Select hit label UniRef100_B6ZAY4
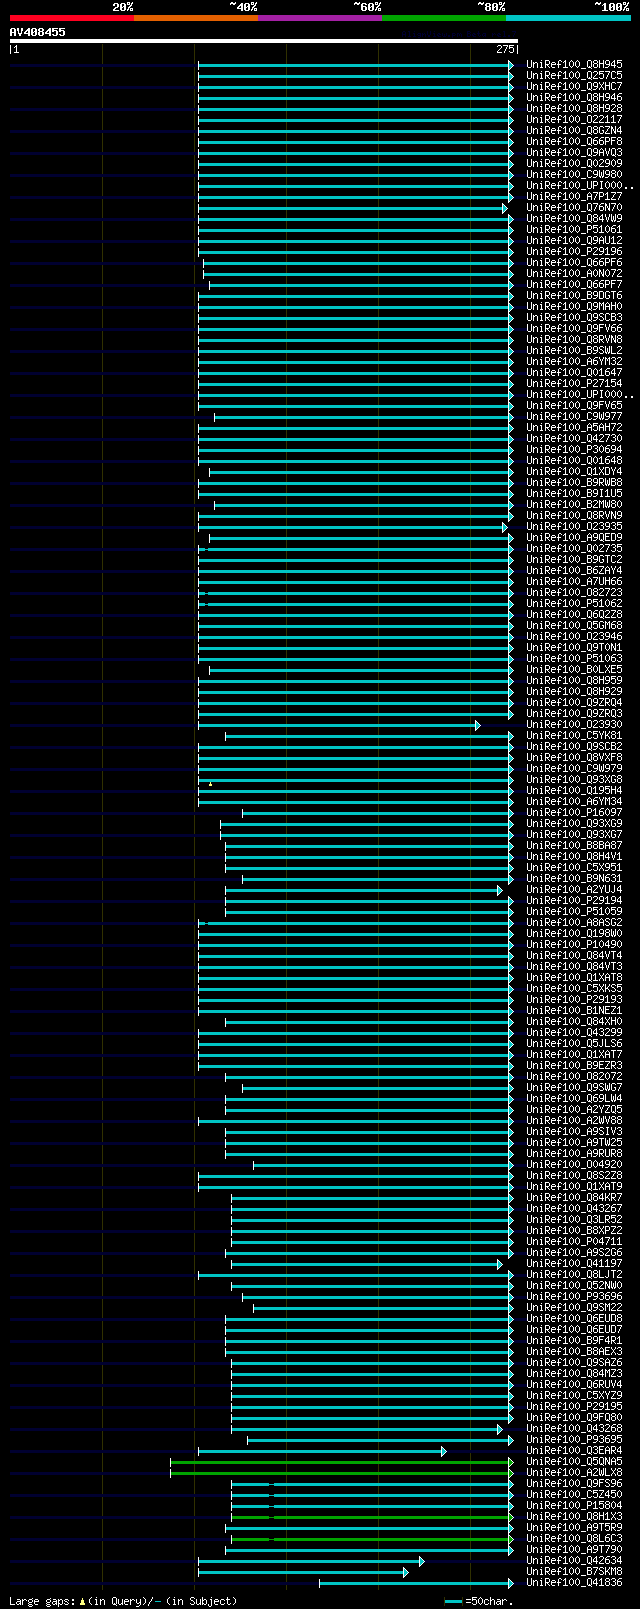Screen dimensions: 640x1609 pyautogui.click(x=574, y=571)
